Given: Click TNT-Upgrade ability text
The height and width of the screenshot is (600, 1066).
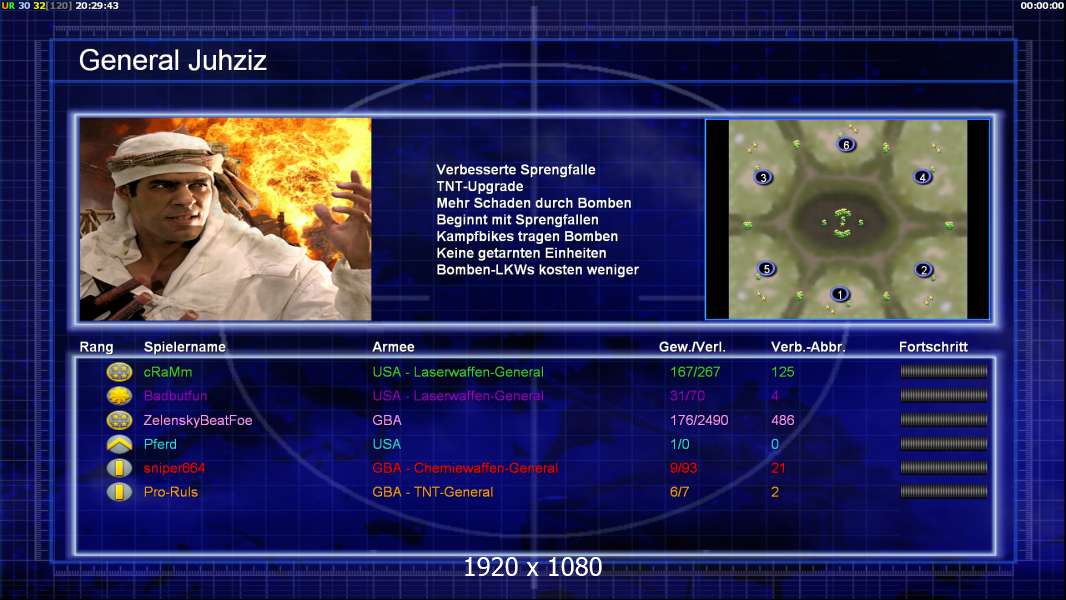Looking at the screenshot, I should click(x=480, y=186).
